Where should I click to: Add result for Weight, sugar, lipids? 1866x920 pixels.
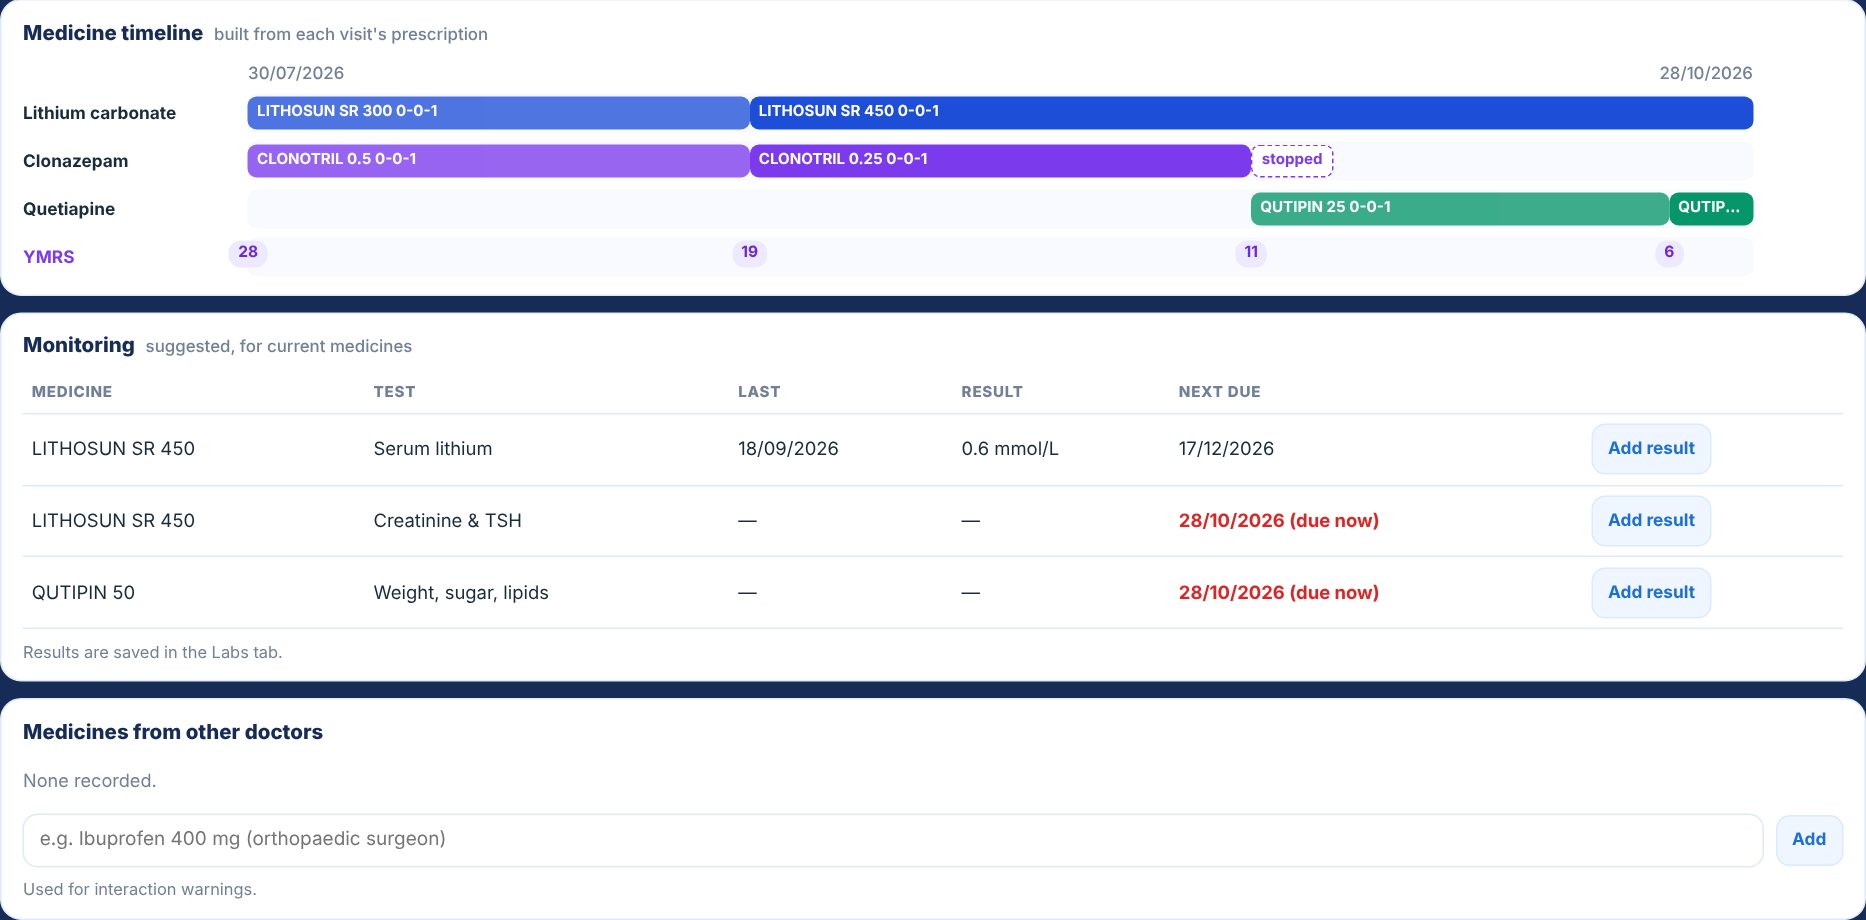coord(1651,593)
